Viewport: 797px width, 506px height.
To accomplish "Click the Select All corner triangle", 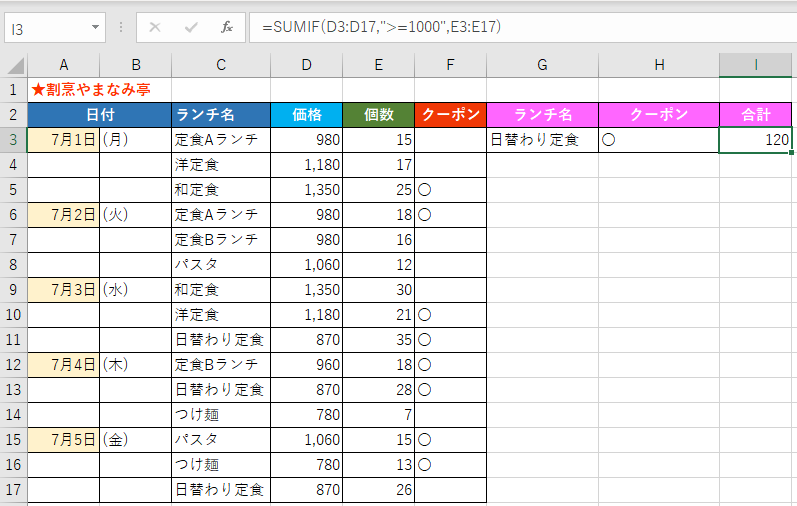I will pos(15,65).
